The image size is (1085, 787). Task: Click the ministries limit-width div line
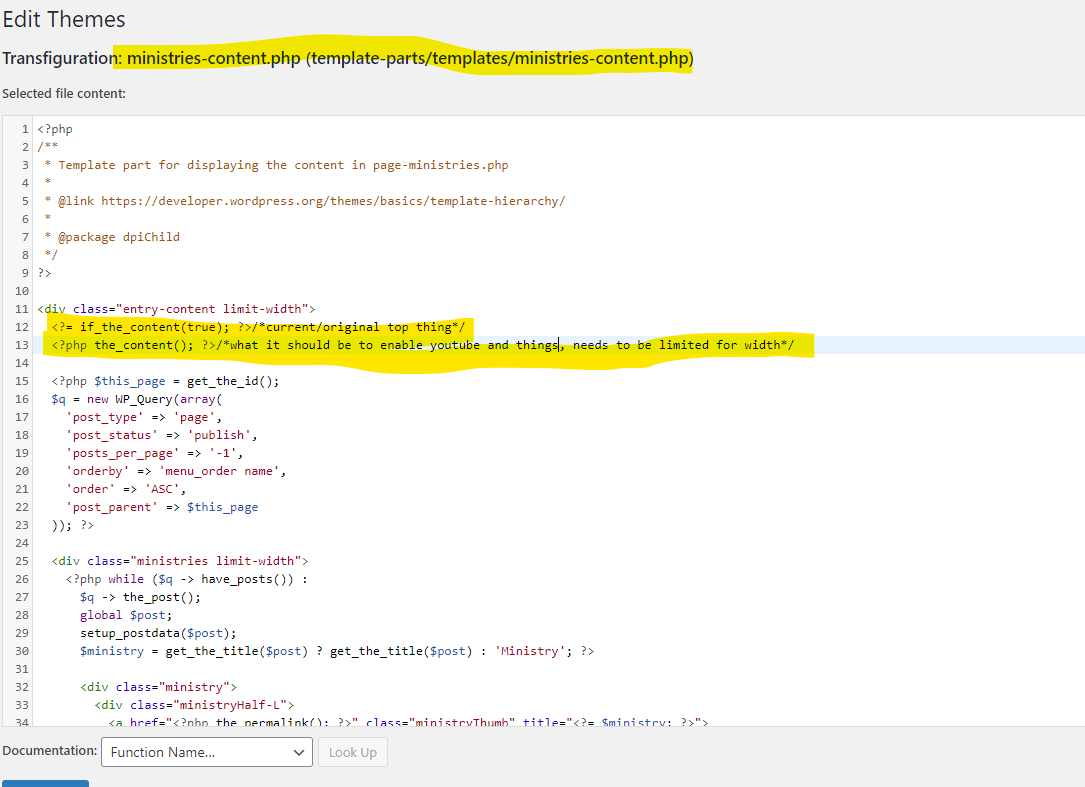click(x=180, y=561)
